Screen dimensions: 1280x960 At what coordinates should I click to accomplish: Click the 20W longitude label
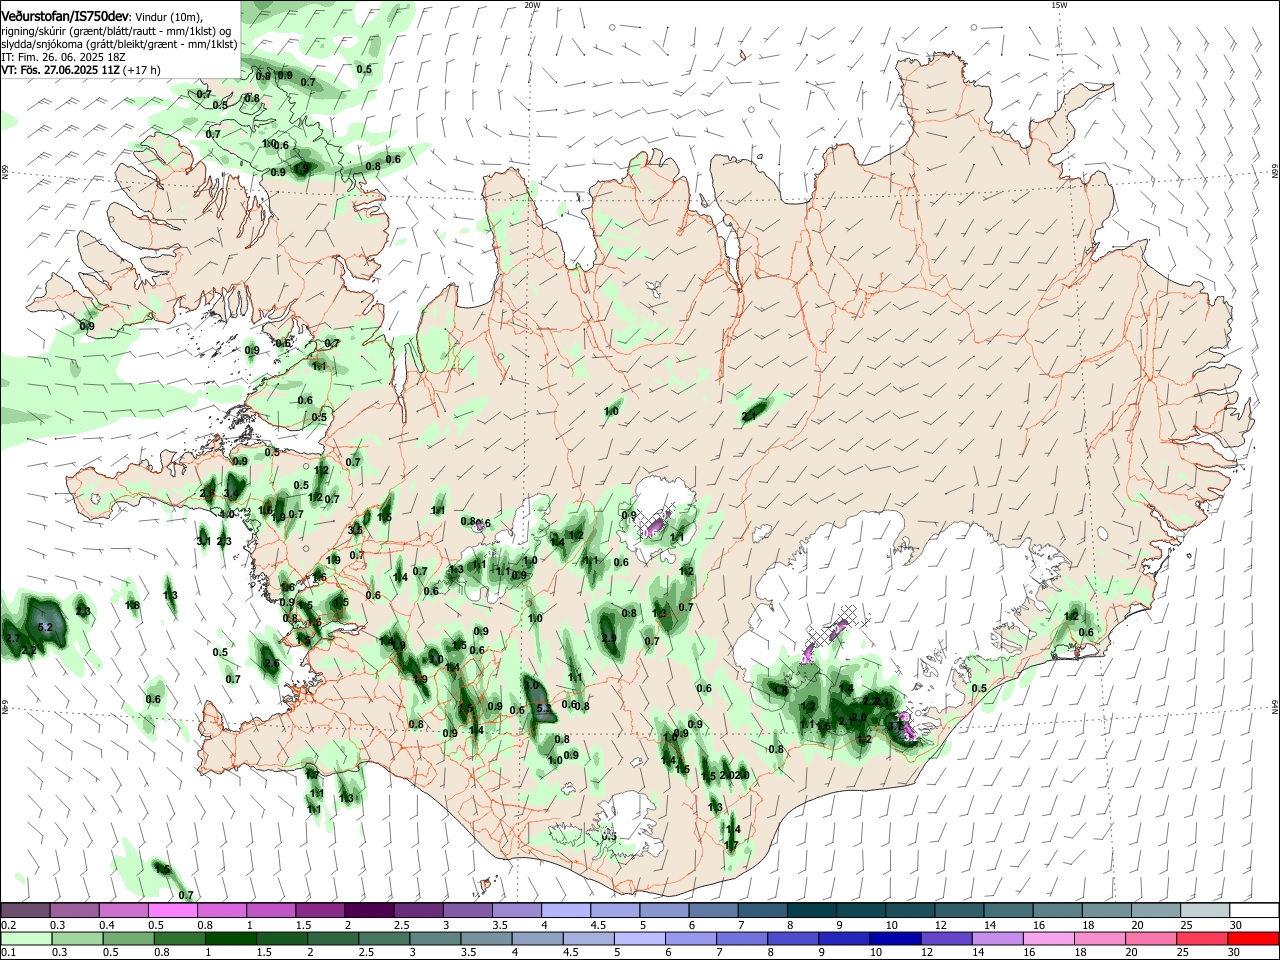pos(532,5)
